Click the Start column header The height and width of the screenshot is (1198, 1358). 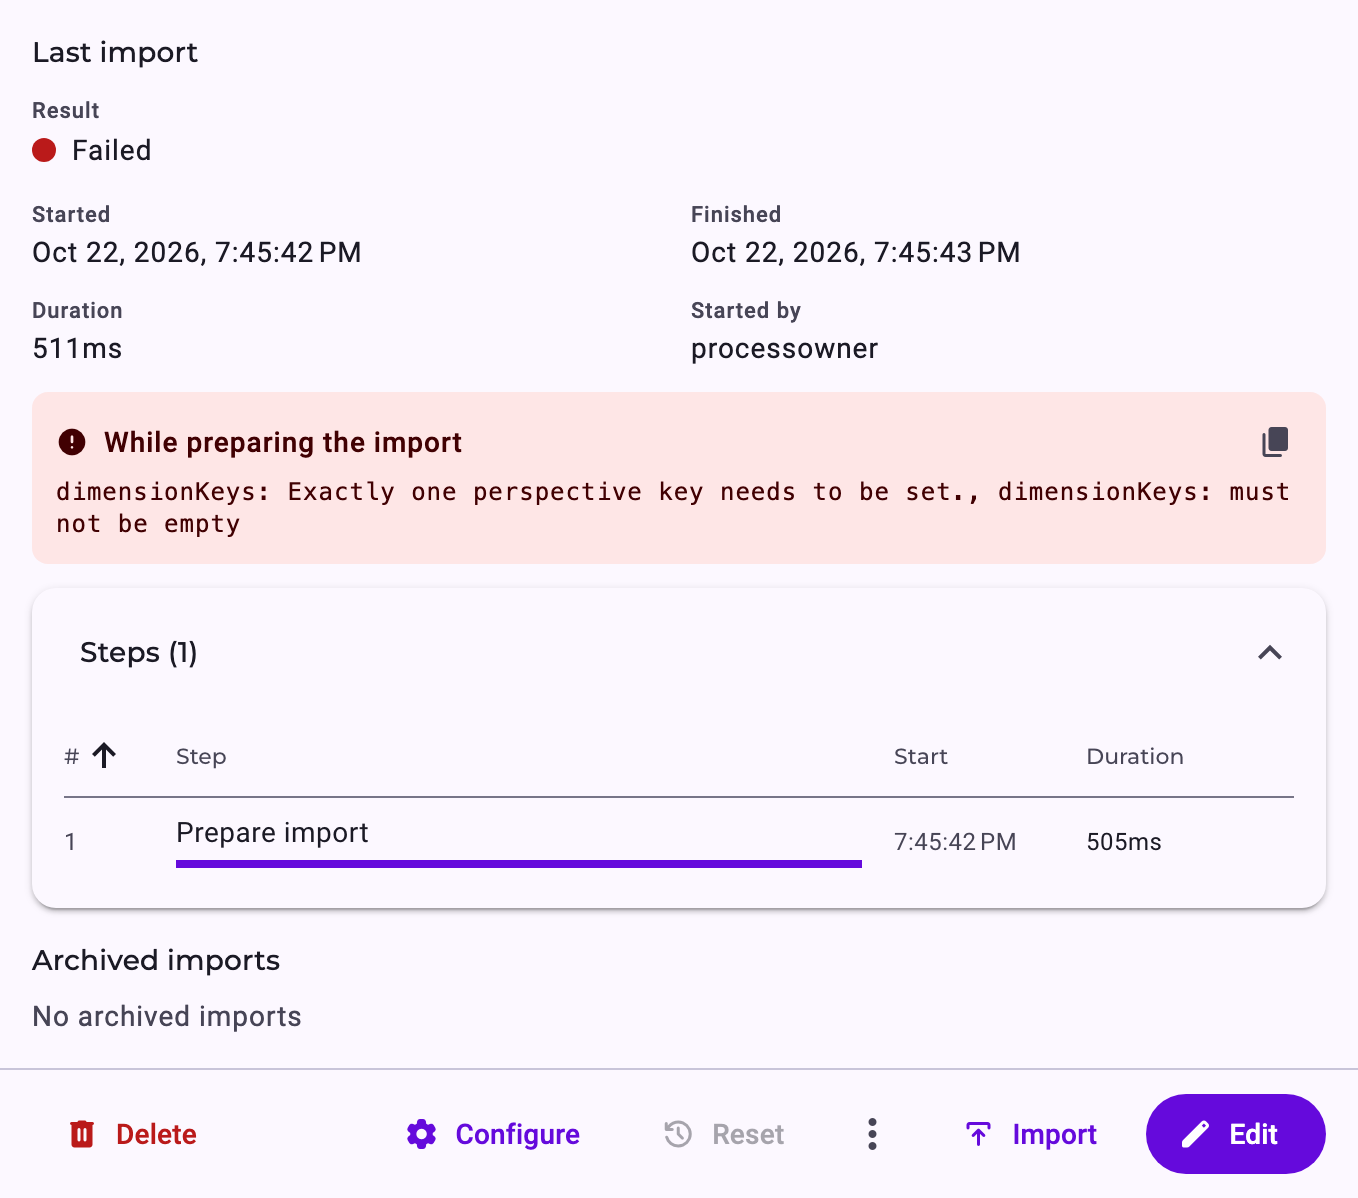tap(920, 757)
